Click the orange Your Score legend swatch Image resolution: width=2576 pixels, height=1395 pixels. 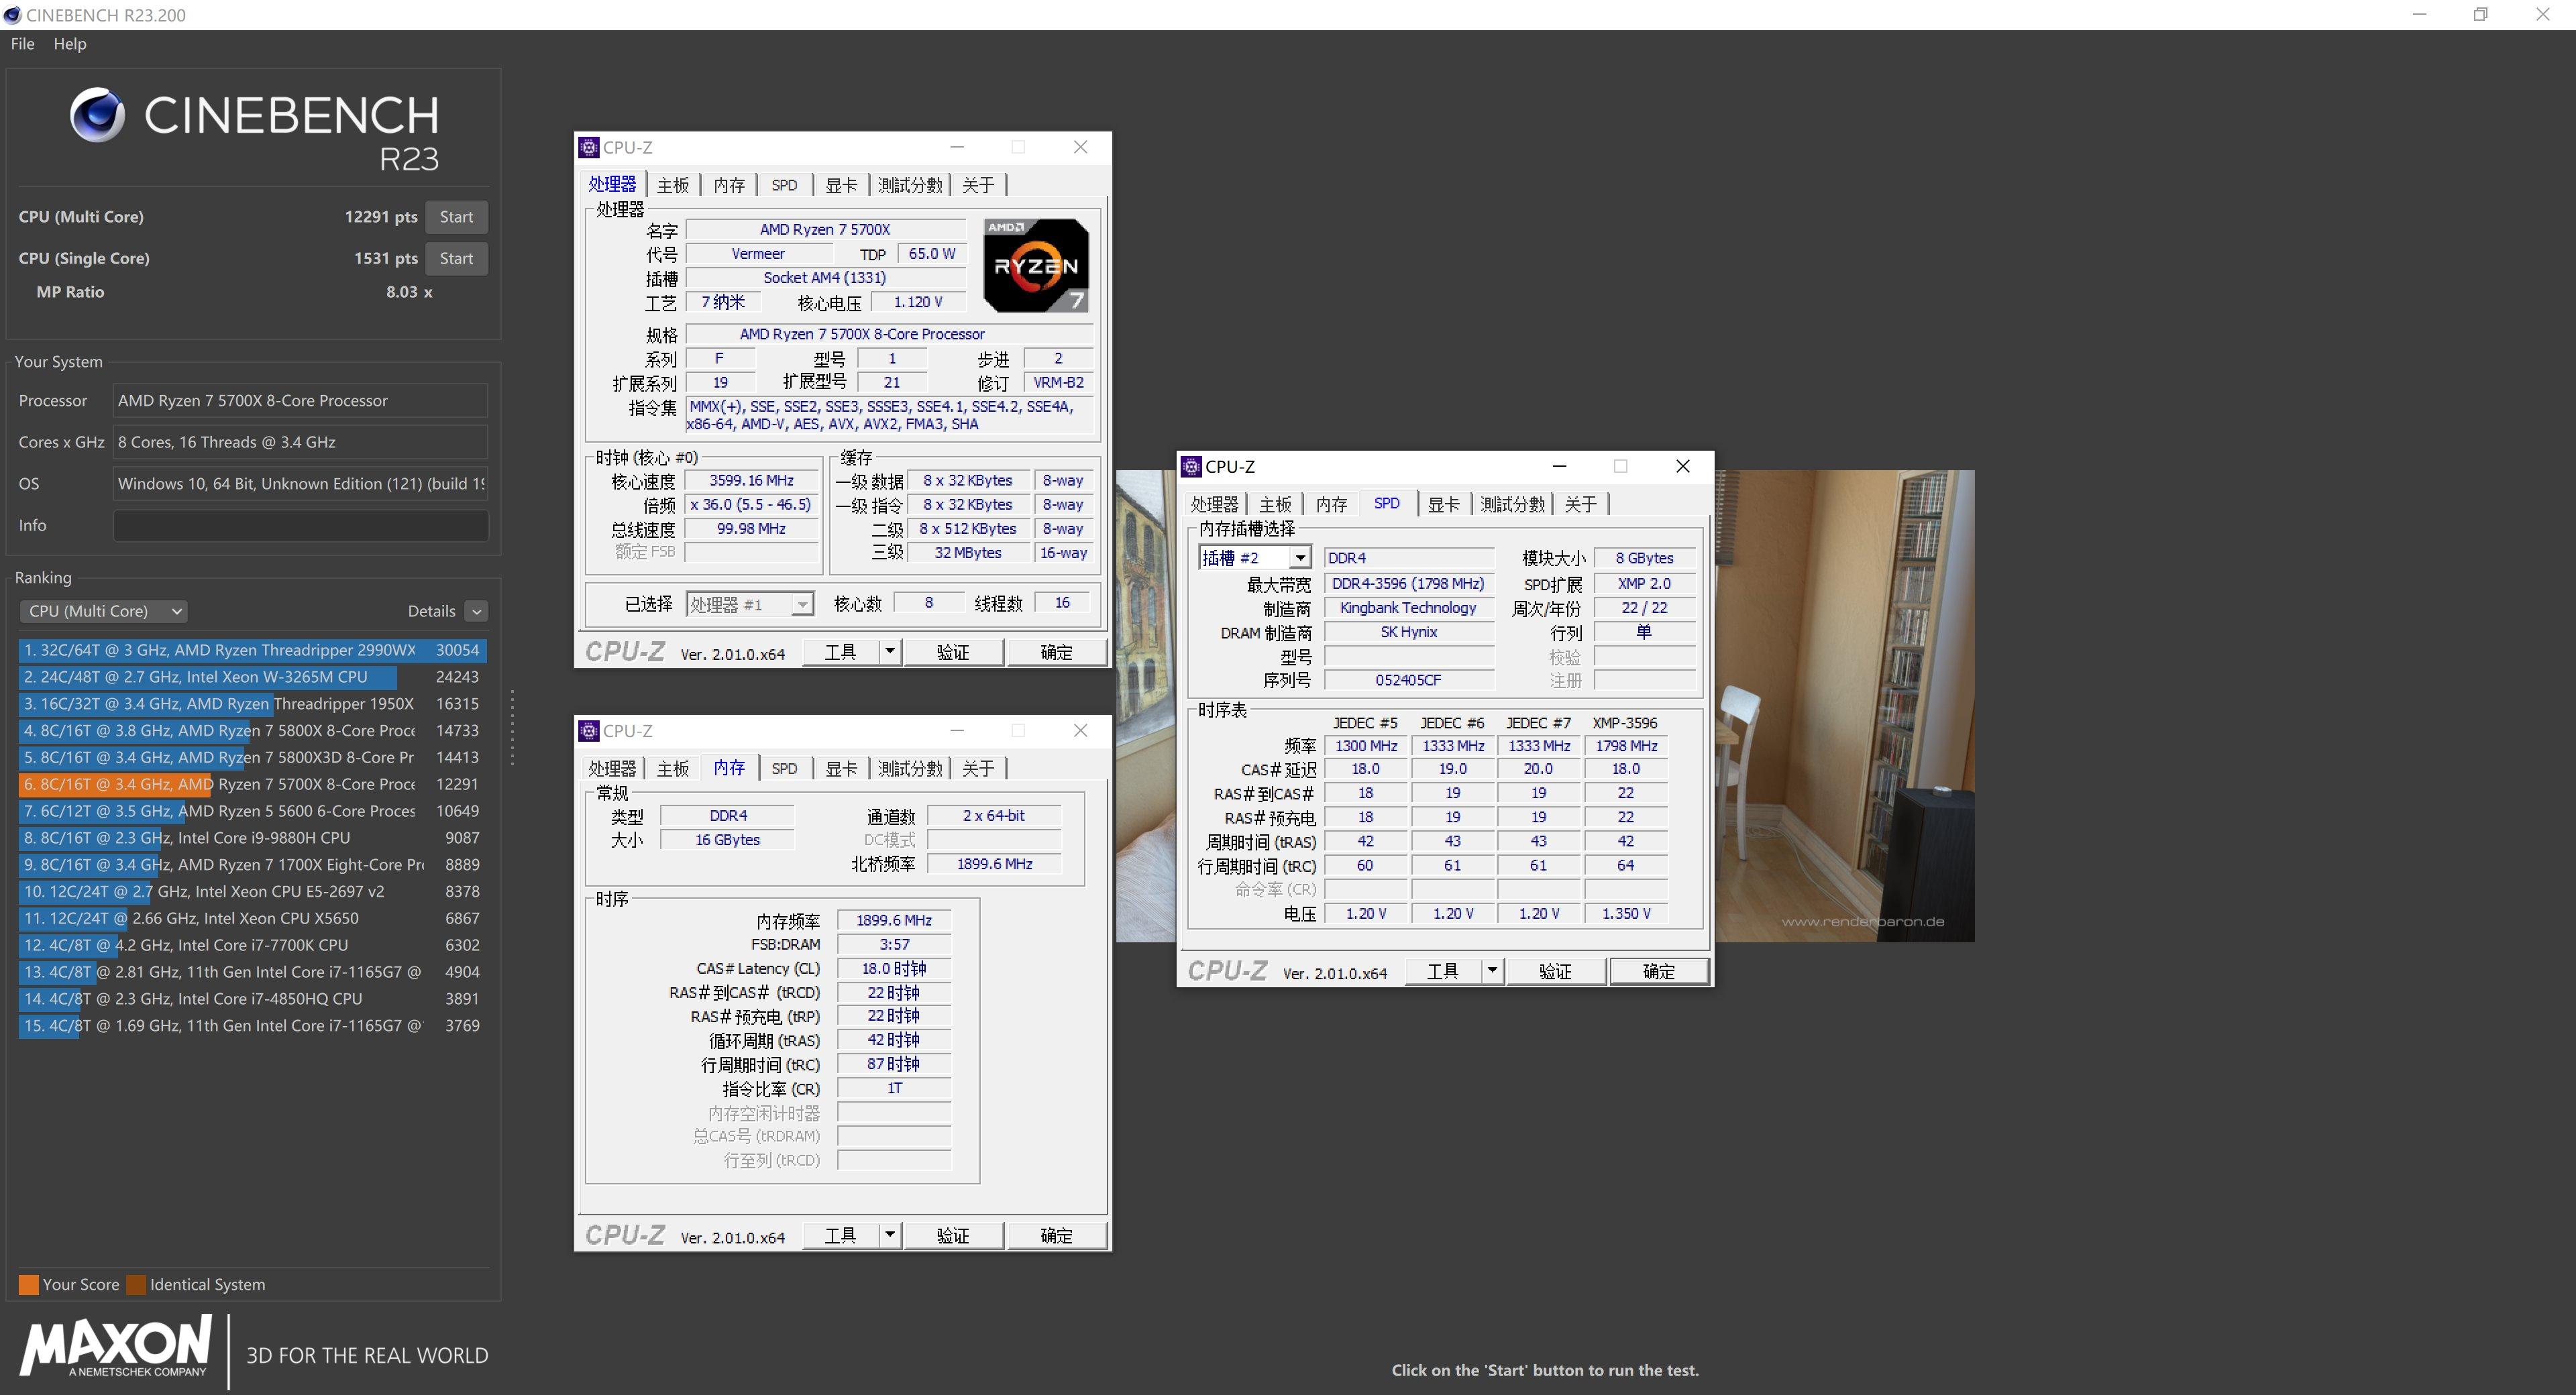[x=29, y=1284]
